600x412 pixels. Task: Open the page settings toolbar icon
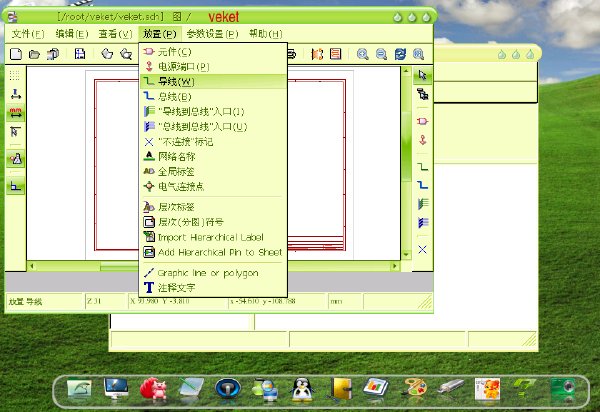(x=80, y=54)
